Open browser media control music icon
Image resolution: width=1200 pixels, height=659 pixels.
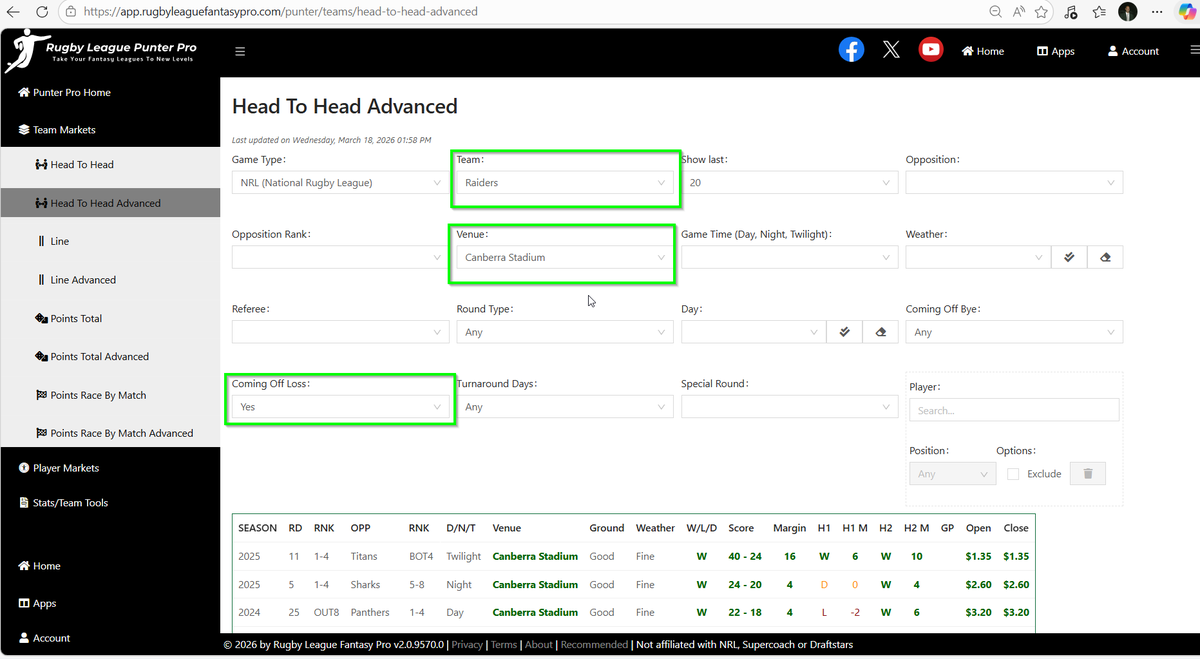1071,12
